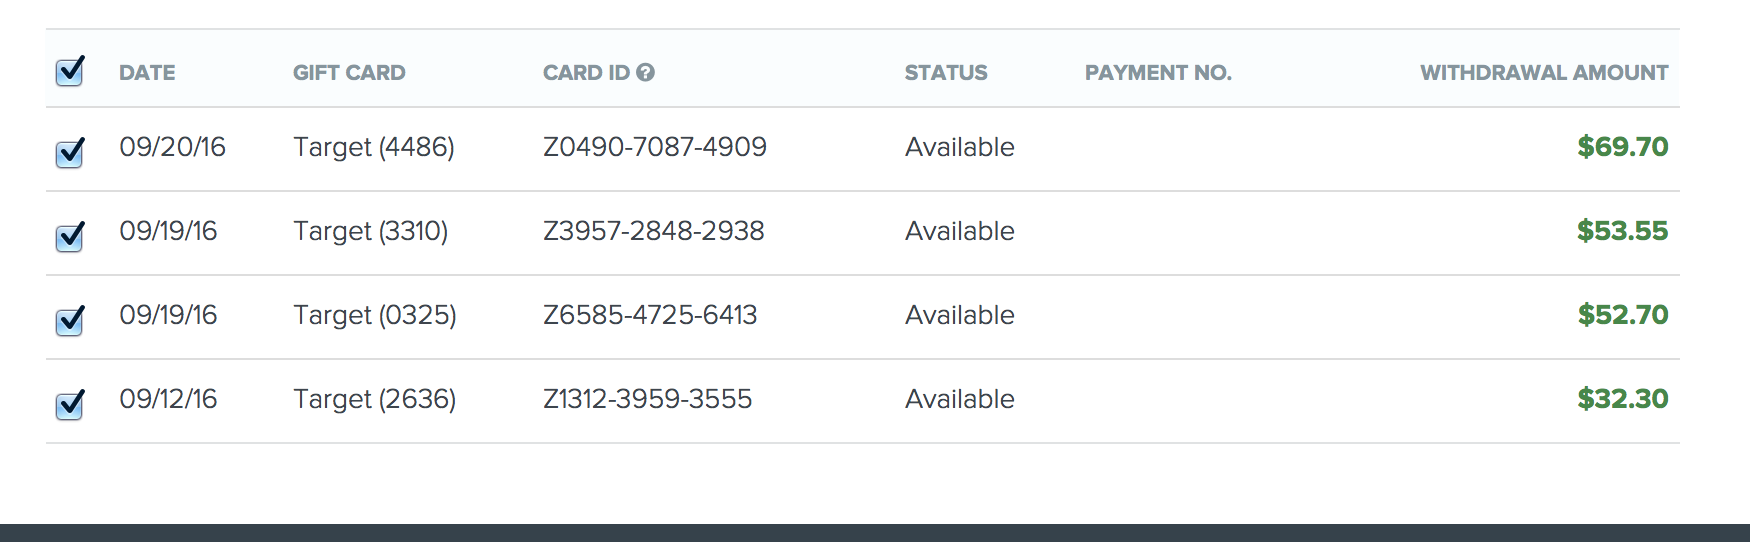The image size is (1750, 542).
Task: Click the Status column header
Action: tap(946, 73)
